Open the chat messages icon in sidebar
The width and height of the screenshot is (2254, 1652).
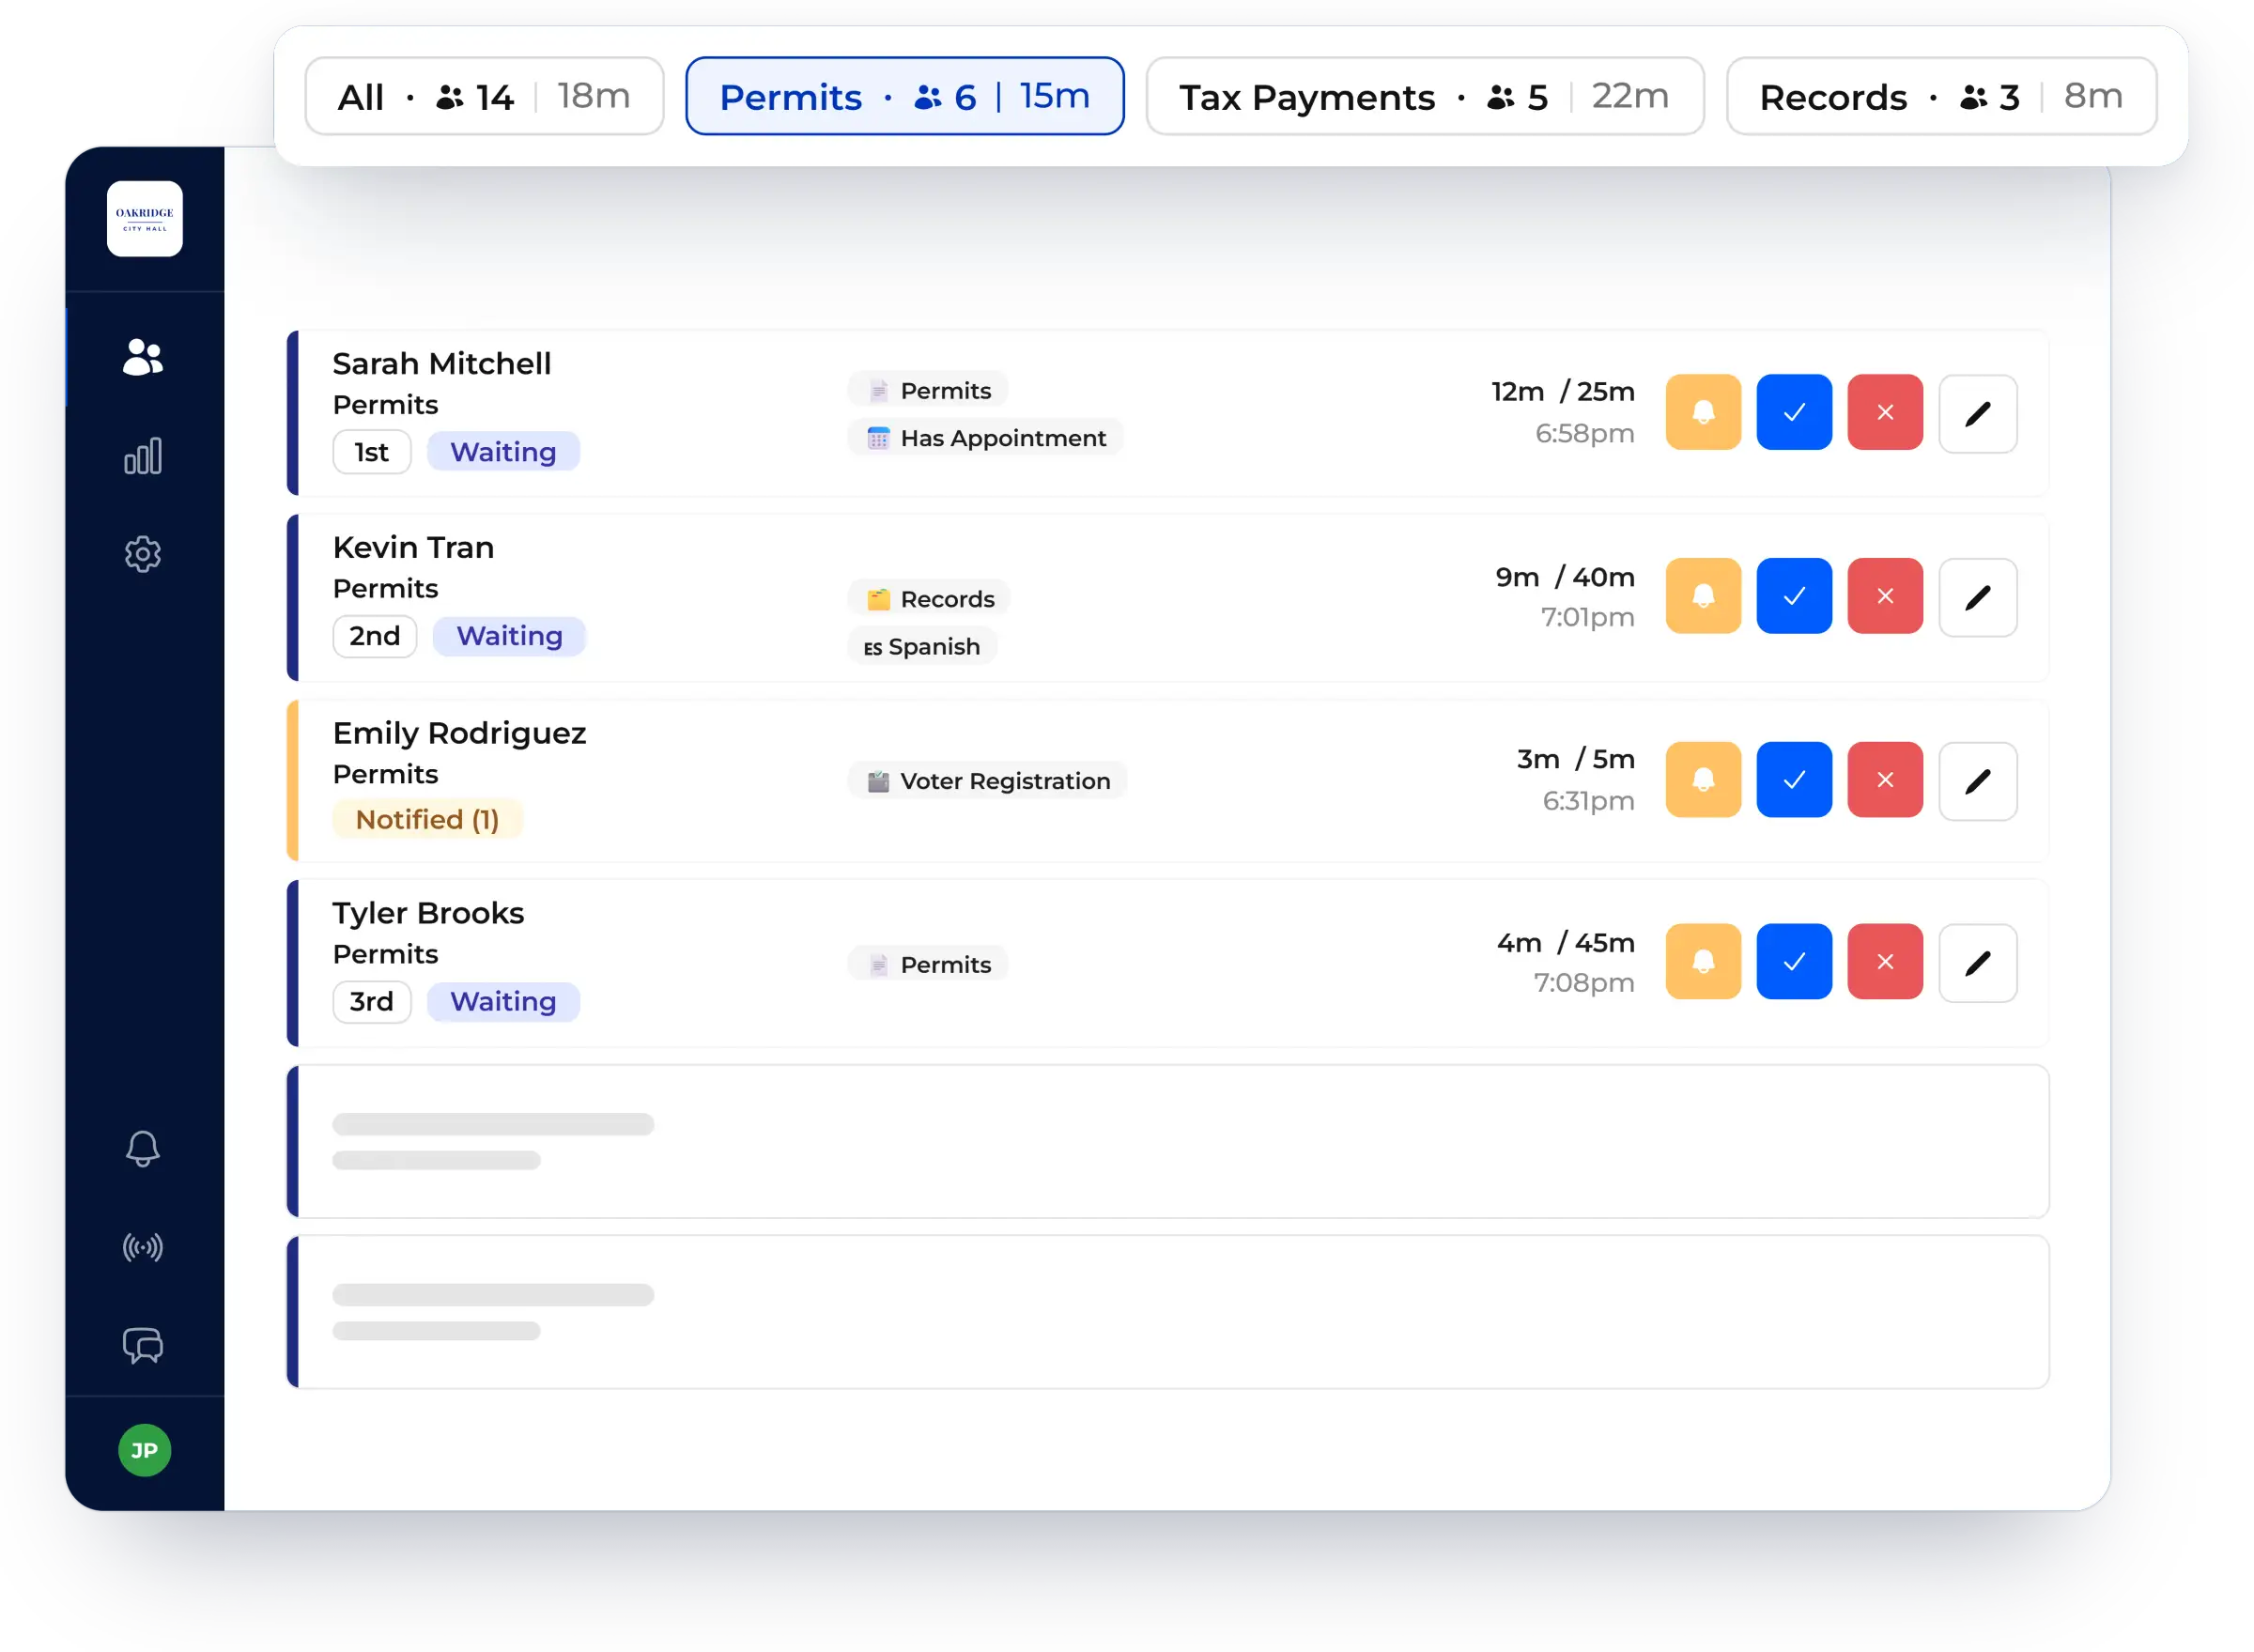pyautogui.click(x=143, y=1346)
